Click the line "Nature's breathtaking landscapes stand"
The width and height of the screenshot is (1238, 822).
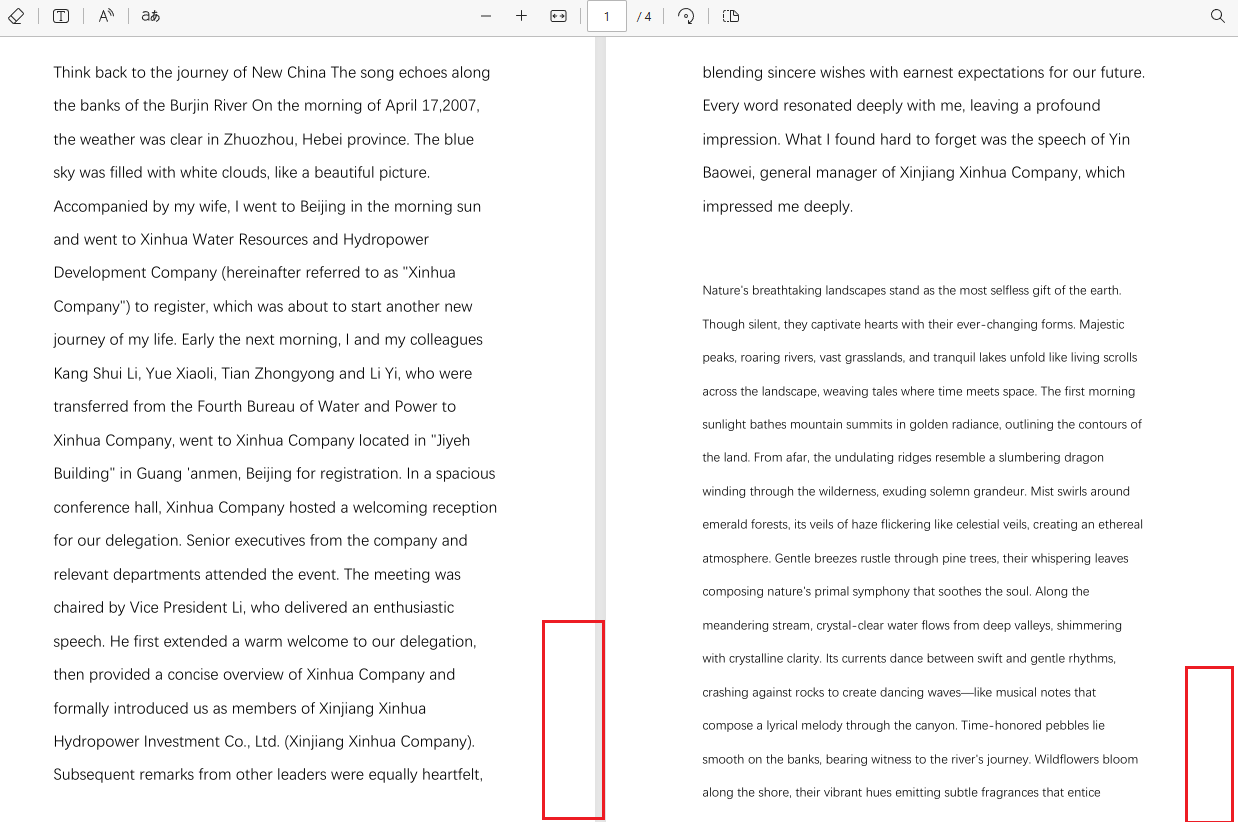point(912,290)
